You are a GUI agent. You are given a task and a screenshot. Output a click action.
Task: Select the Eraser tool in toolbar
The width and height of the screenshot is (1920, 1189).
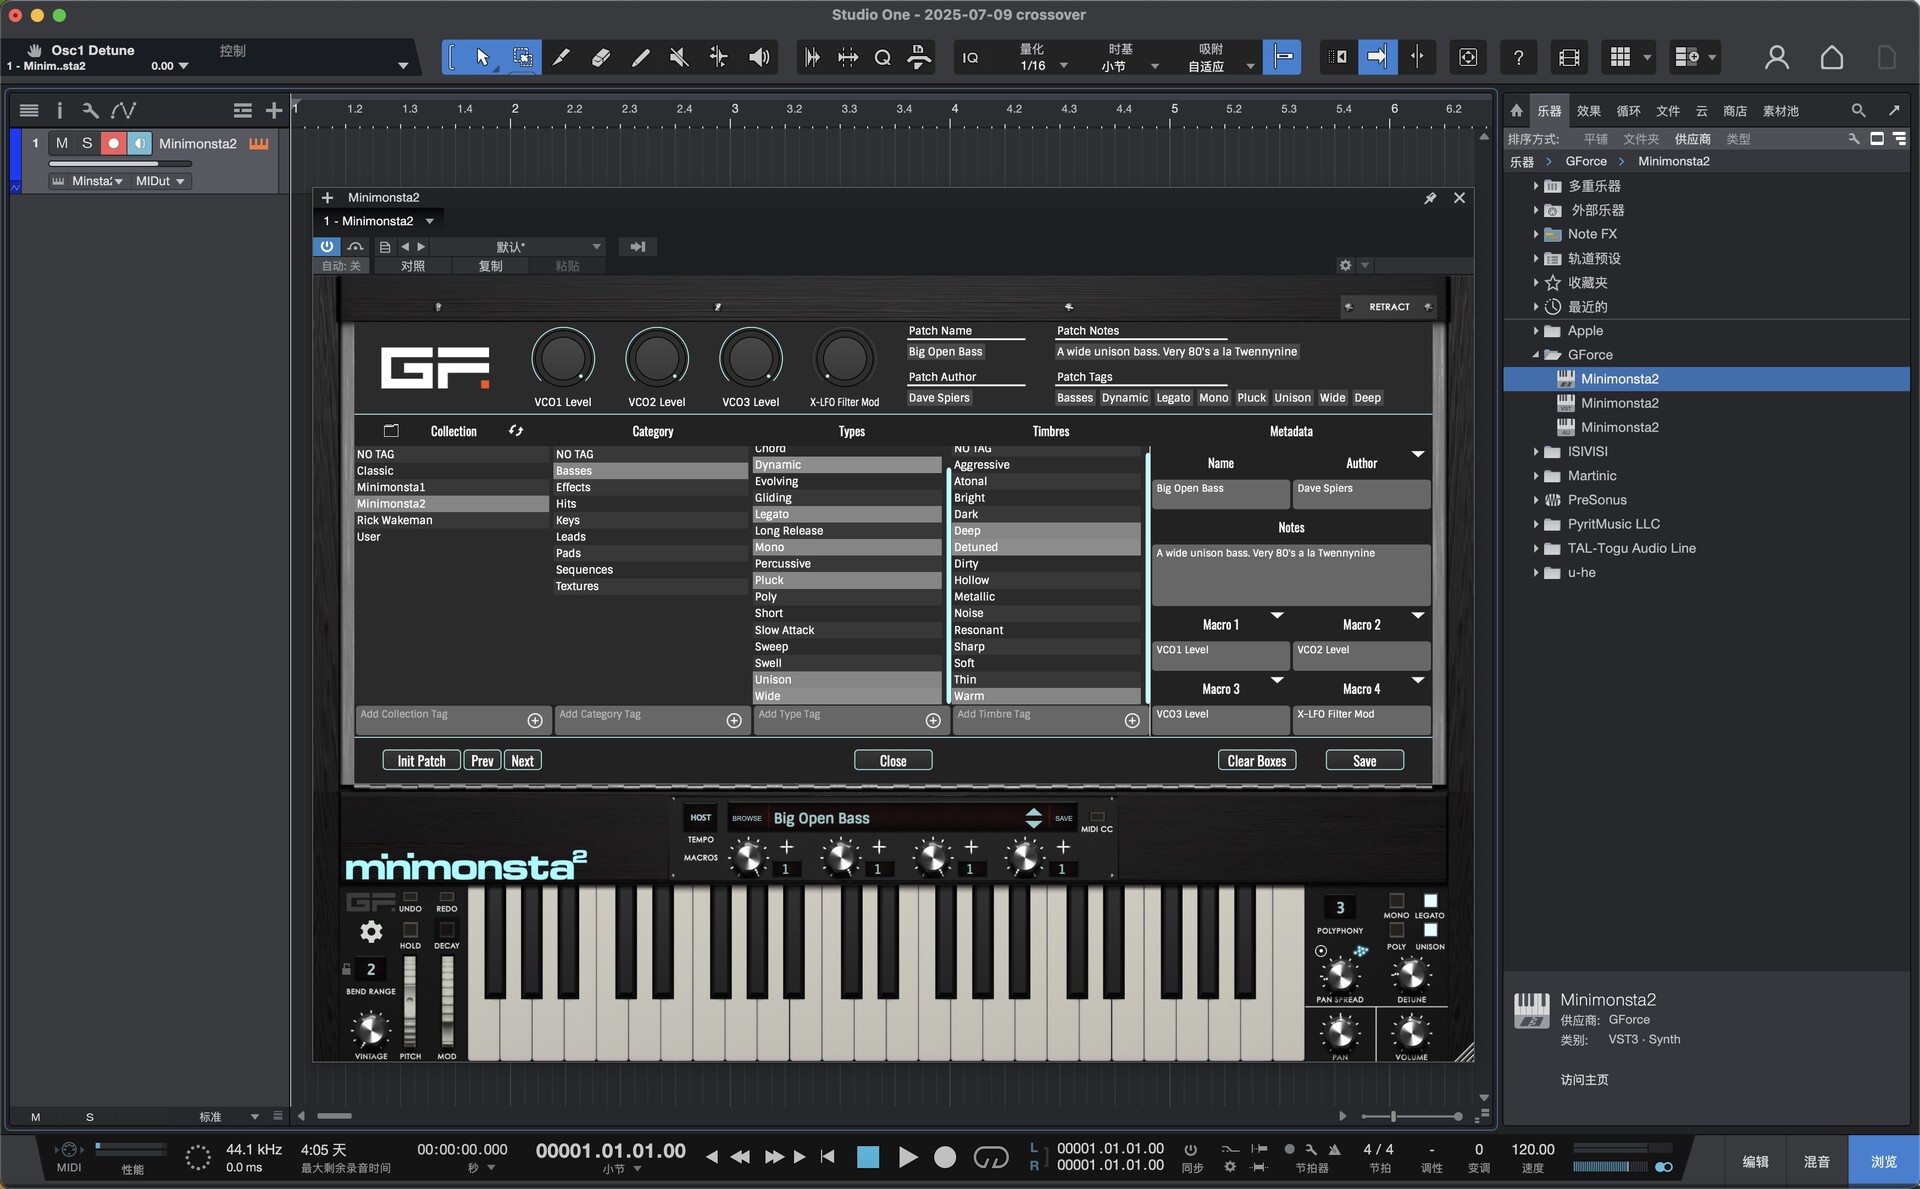[600, 58]
